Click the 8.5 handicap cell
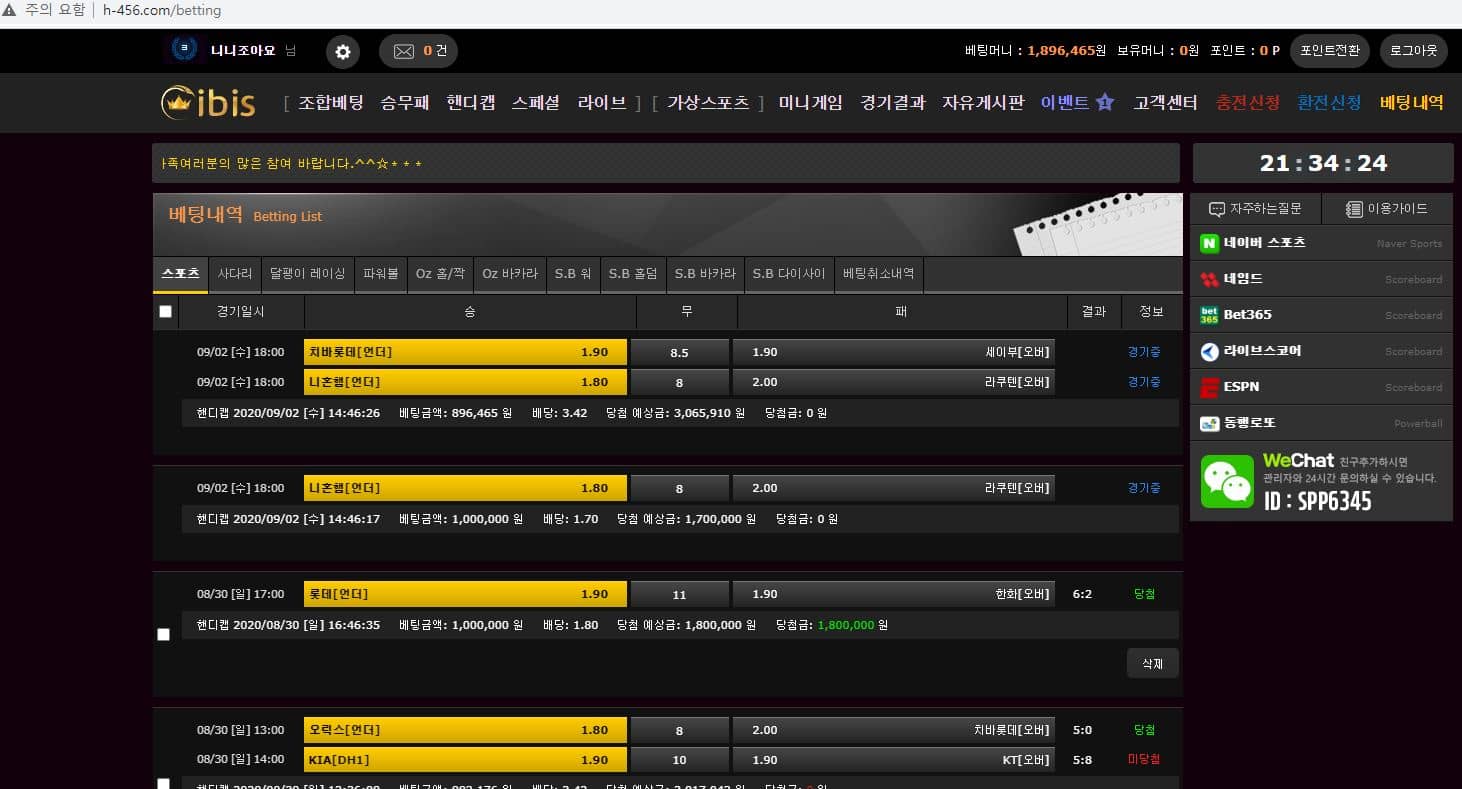1462x789 pixels. pyautogui.click(x=679, y=352)
